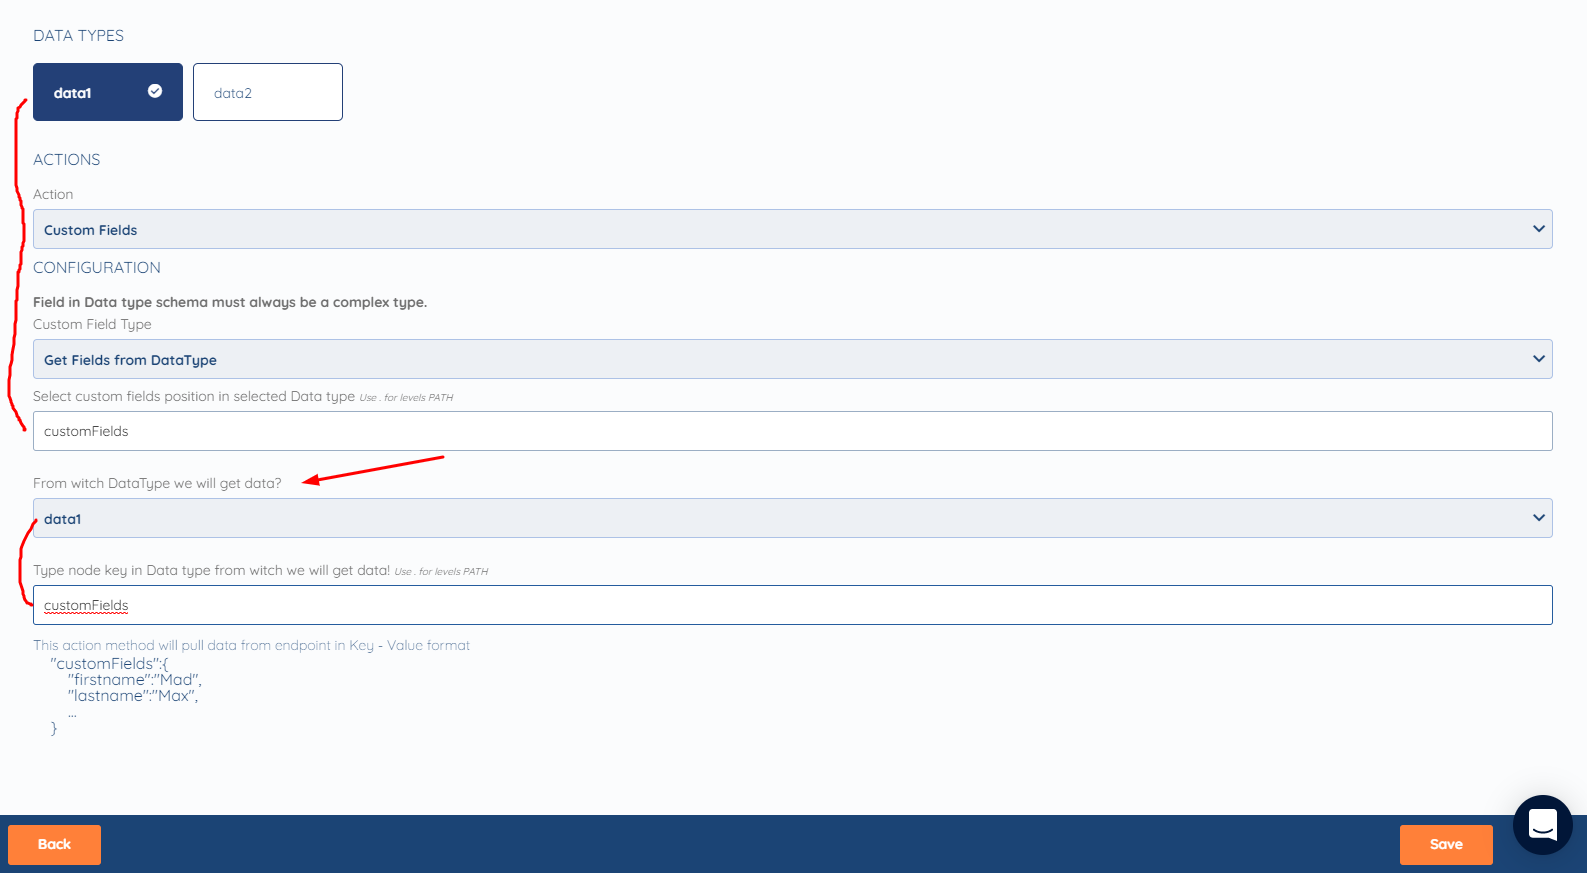
Task: Click the 'Custom Field Type' label
Action: pyautogui.click(x=92, y=324)
